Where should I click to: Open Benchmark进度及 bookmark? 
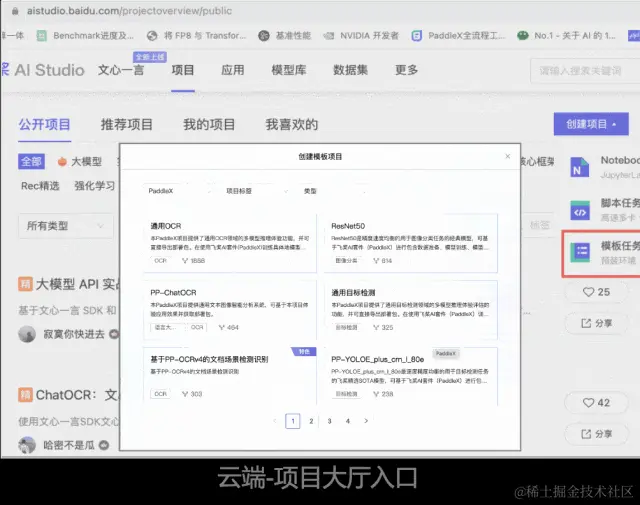pos(85,36)
